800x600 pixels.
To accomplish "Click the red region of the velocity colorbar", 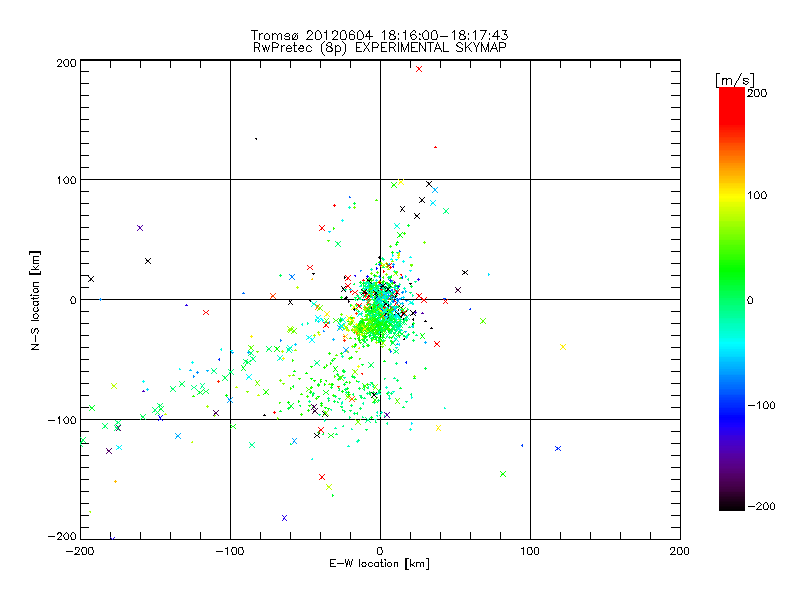I will pyautogui.click(x=732, y=105).
